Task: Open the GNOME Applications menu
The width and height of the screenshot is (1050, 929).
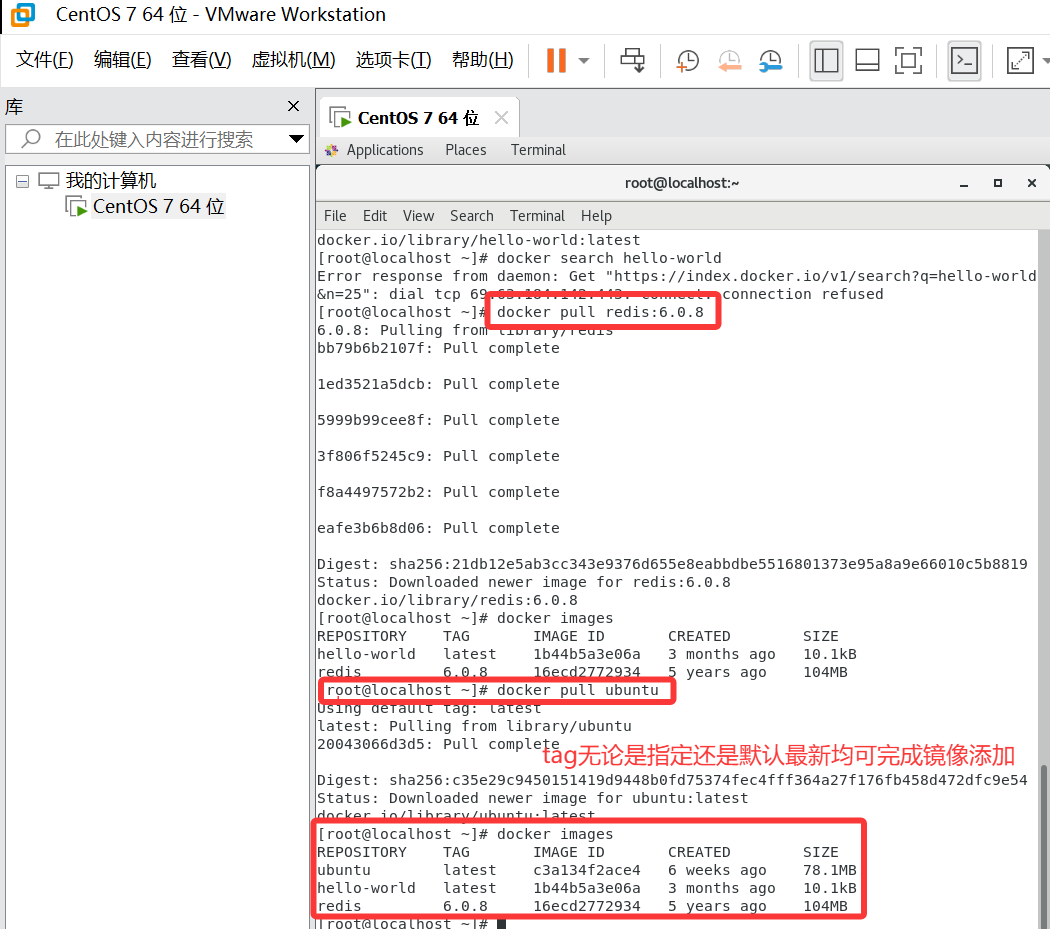Action: (384, 150)
